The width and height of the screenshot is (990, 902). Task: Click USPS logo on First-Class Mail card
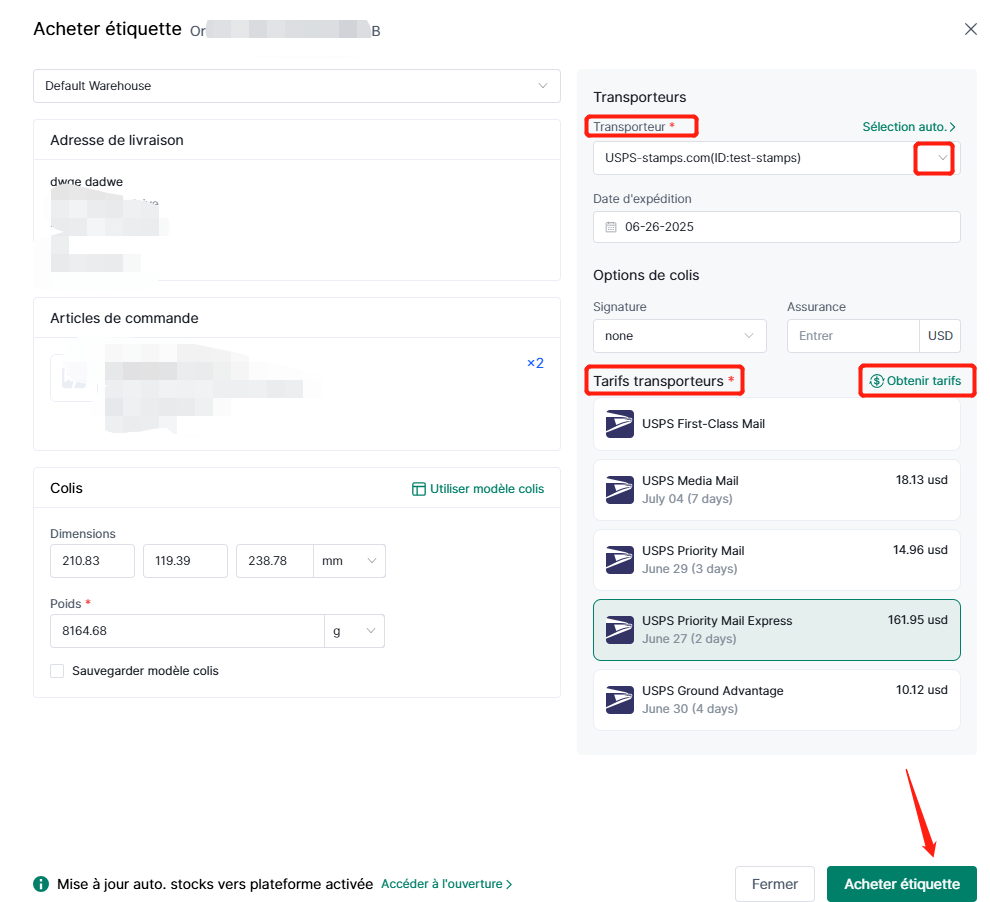pos(619,424)
